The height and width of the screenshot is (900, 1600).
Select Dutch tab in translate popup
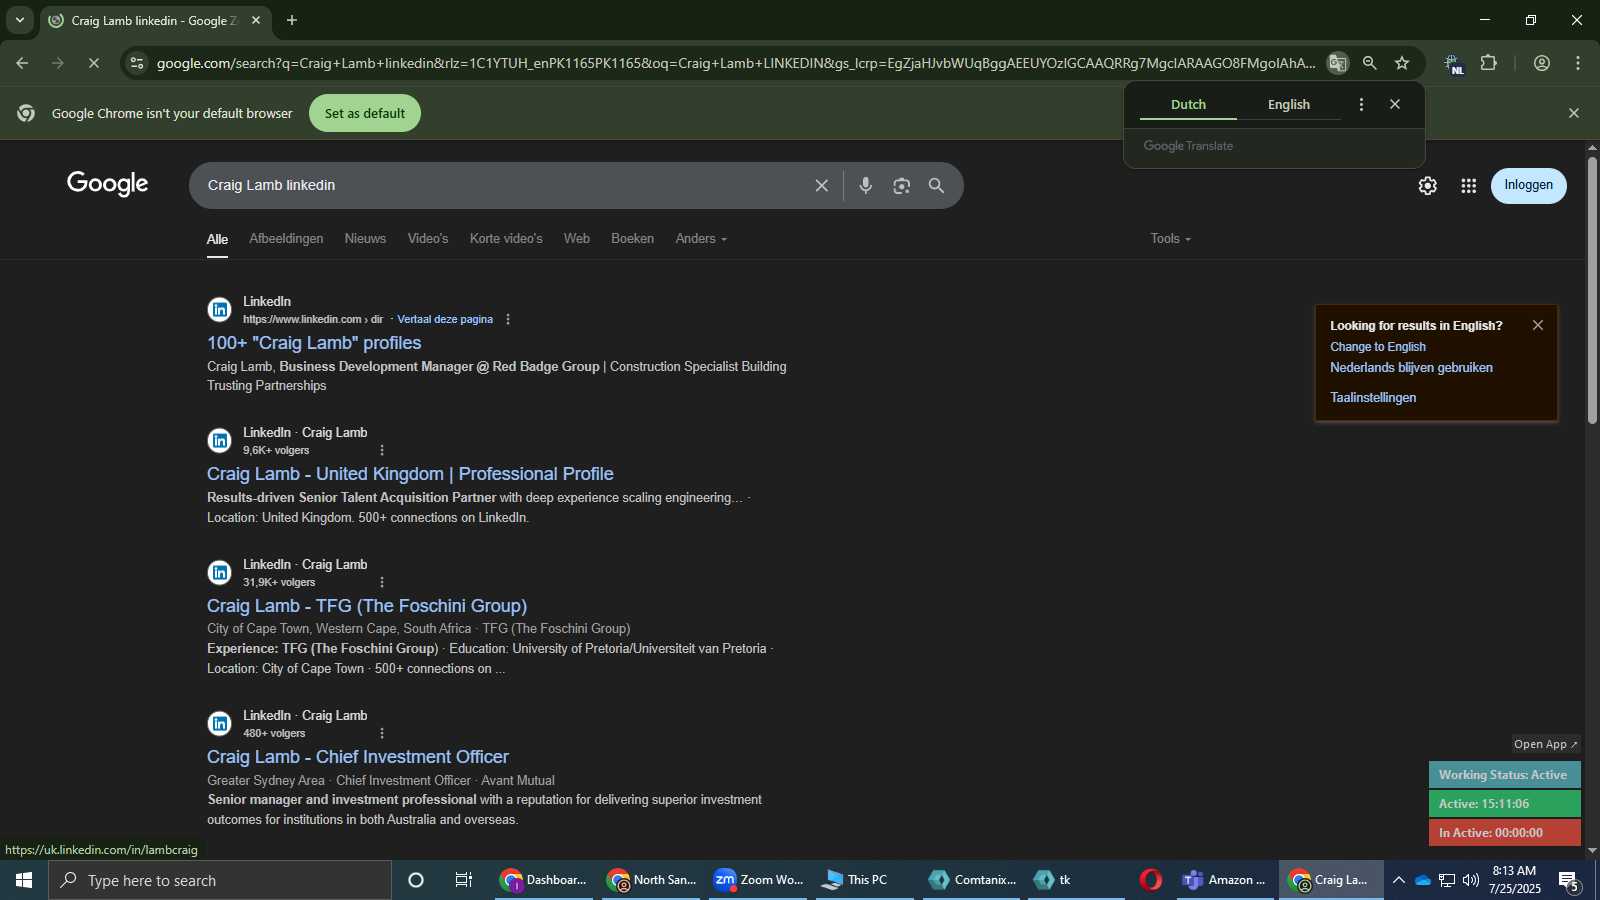1188,104
